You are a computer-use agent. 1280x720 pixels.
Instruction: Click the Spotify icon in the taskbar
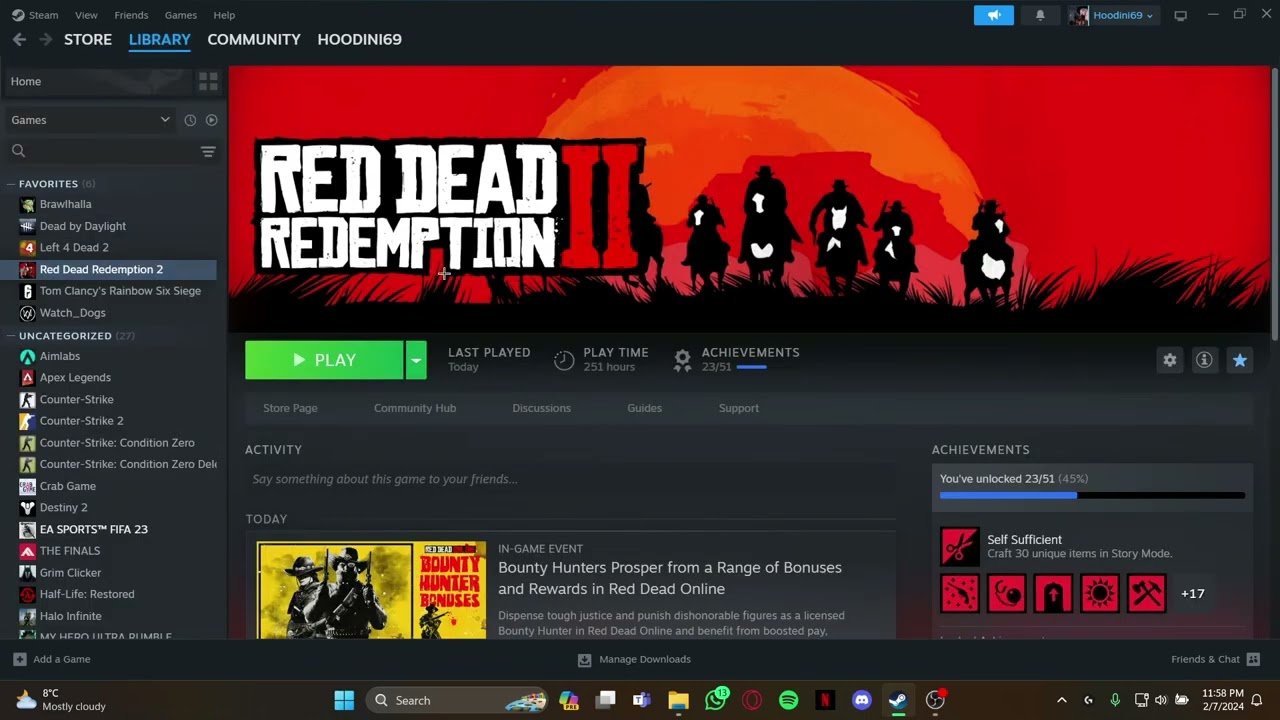(788, 700)
